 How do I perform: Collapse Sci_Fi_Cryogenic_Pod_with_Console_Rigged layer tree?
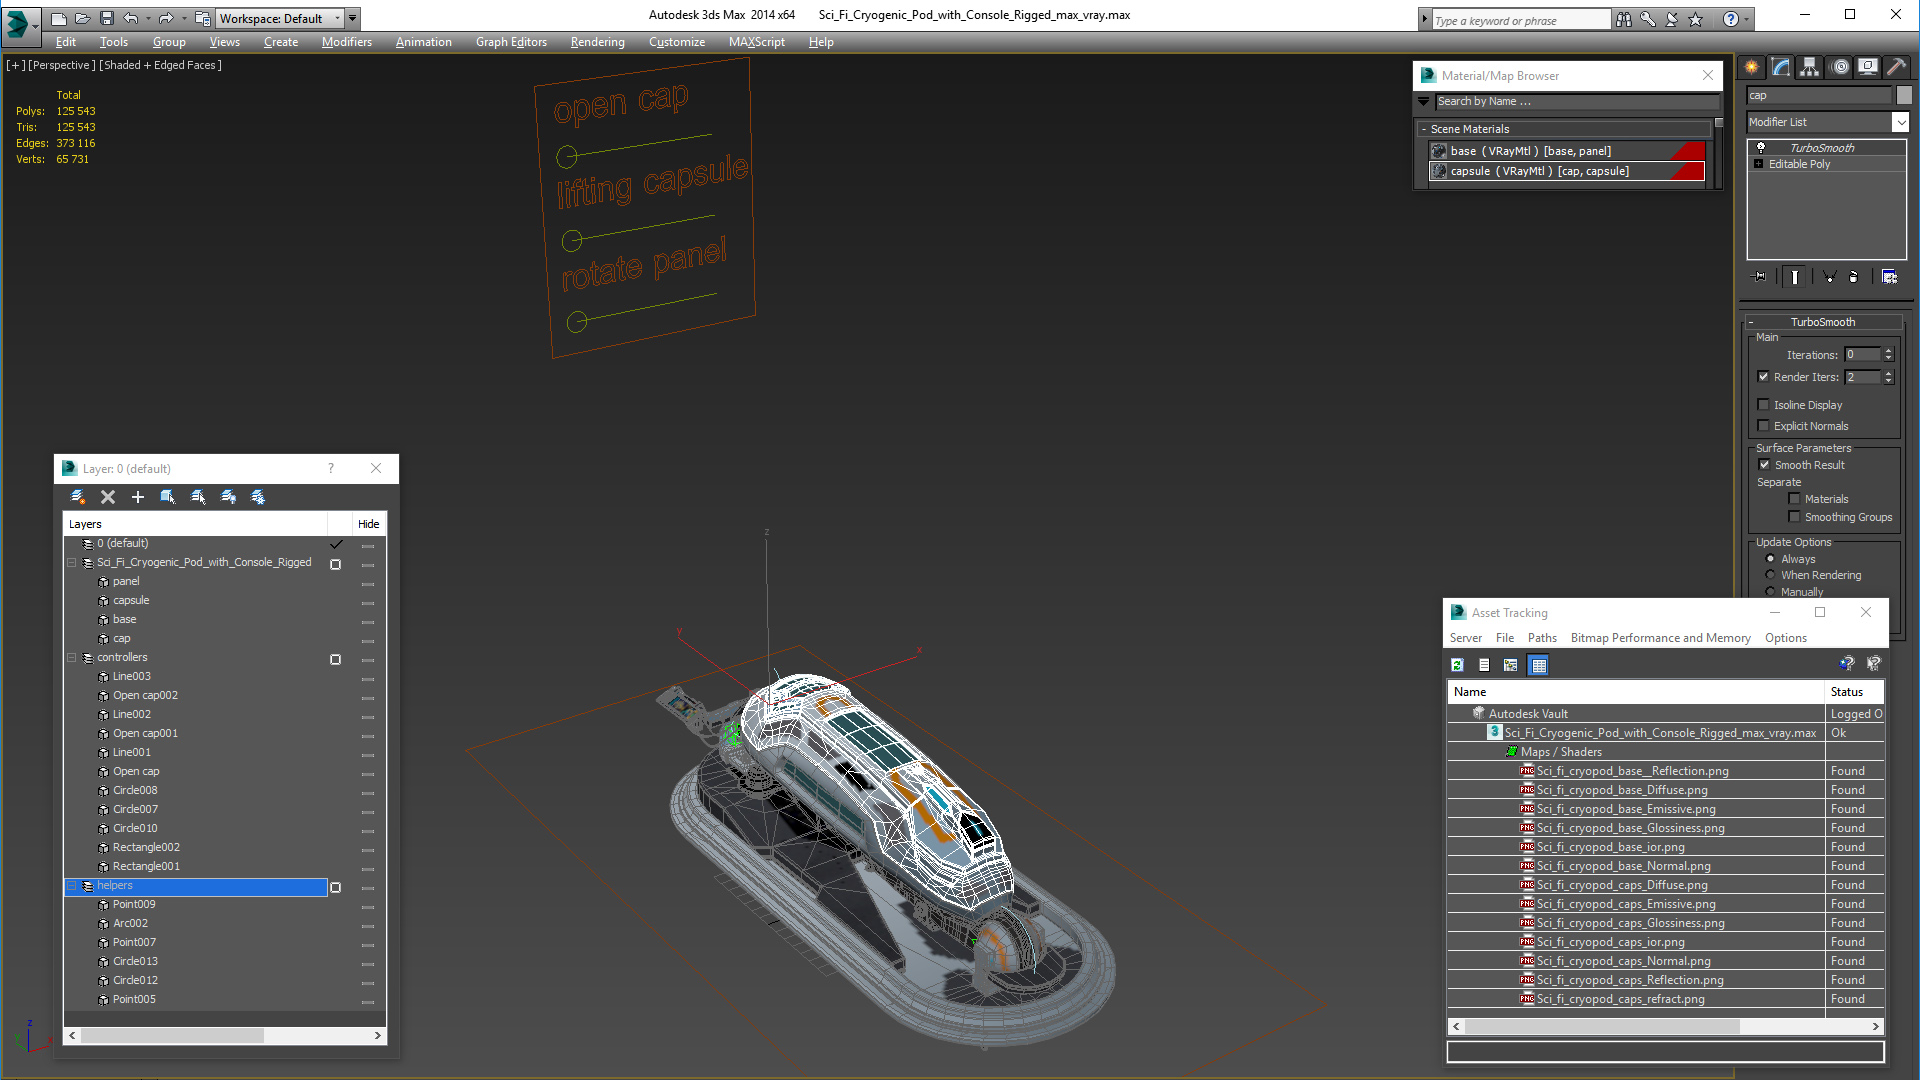pyautogui.click(x=72, y=563)
